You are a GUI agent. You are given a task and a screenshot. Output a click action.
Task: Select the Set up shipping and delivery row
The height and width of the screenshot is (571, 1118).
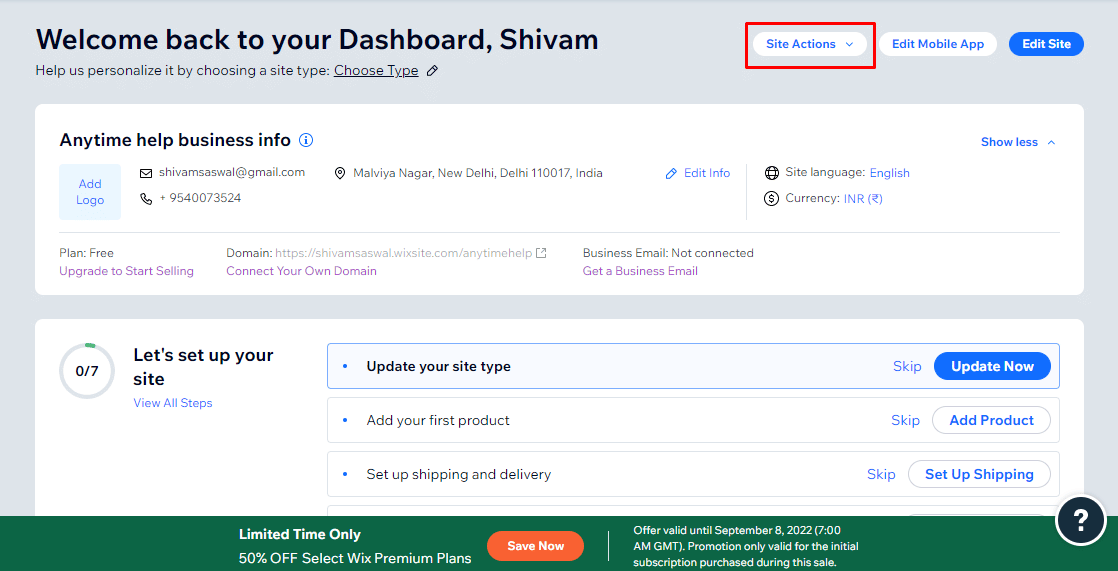(693, 475)
